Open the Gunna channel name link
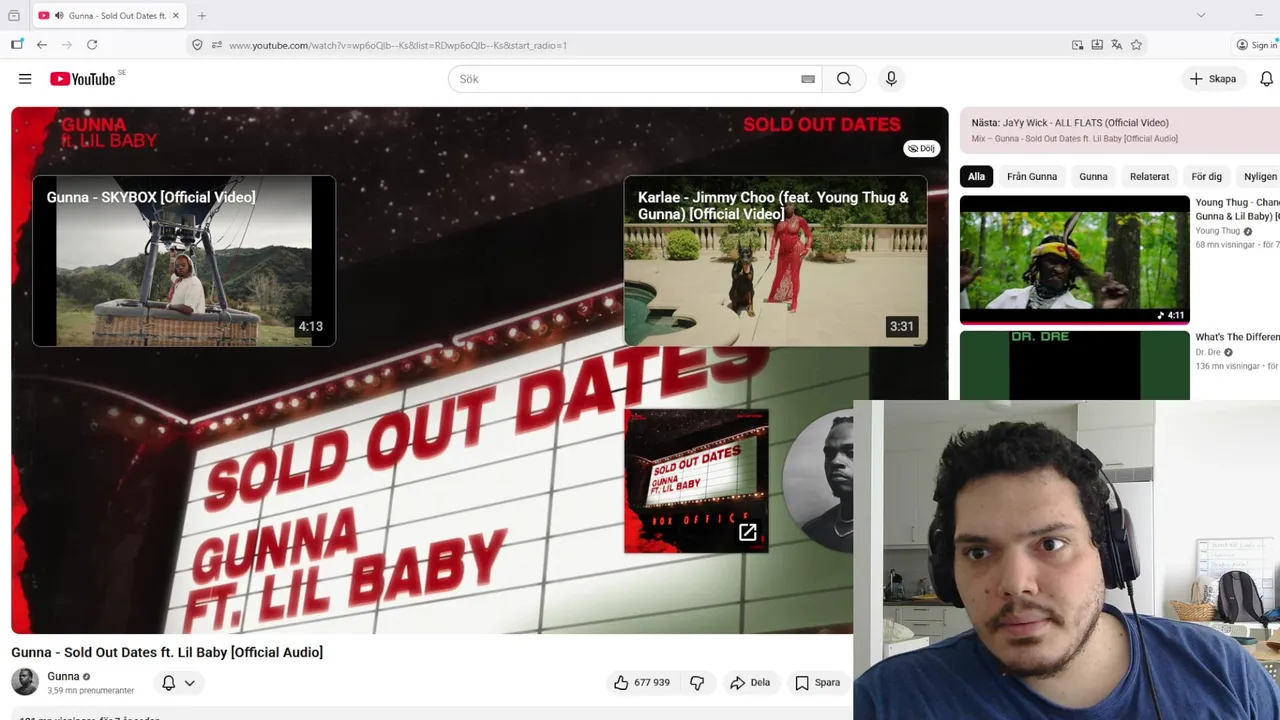The height and width of the screenshot is (720, 1280). pos(63,676)
